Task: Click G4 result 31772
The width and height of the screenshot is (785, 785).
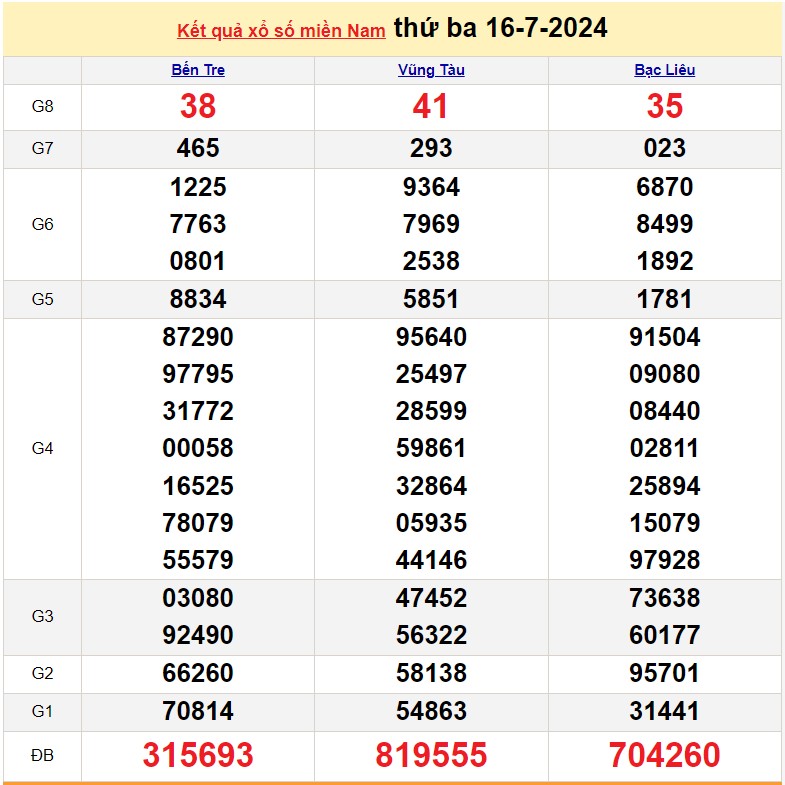Action: pos(198,412)
